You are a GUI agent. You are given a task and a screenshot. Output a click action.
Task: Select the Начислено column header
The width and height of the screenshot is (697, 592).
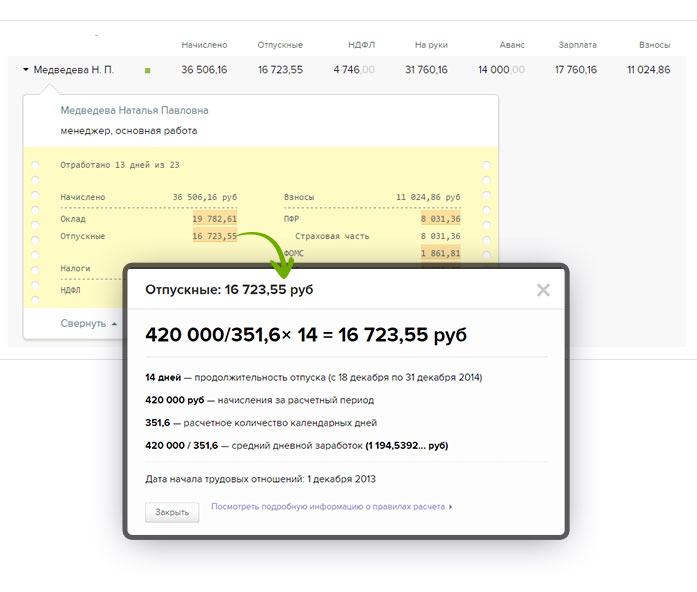[204, 45]
